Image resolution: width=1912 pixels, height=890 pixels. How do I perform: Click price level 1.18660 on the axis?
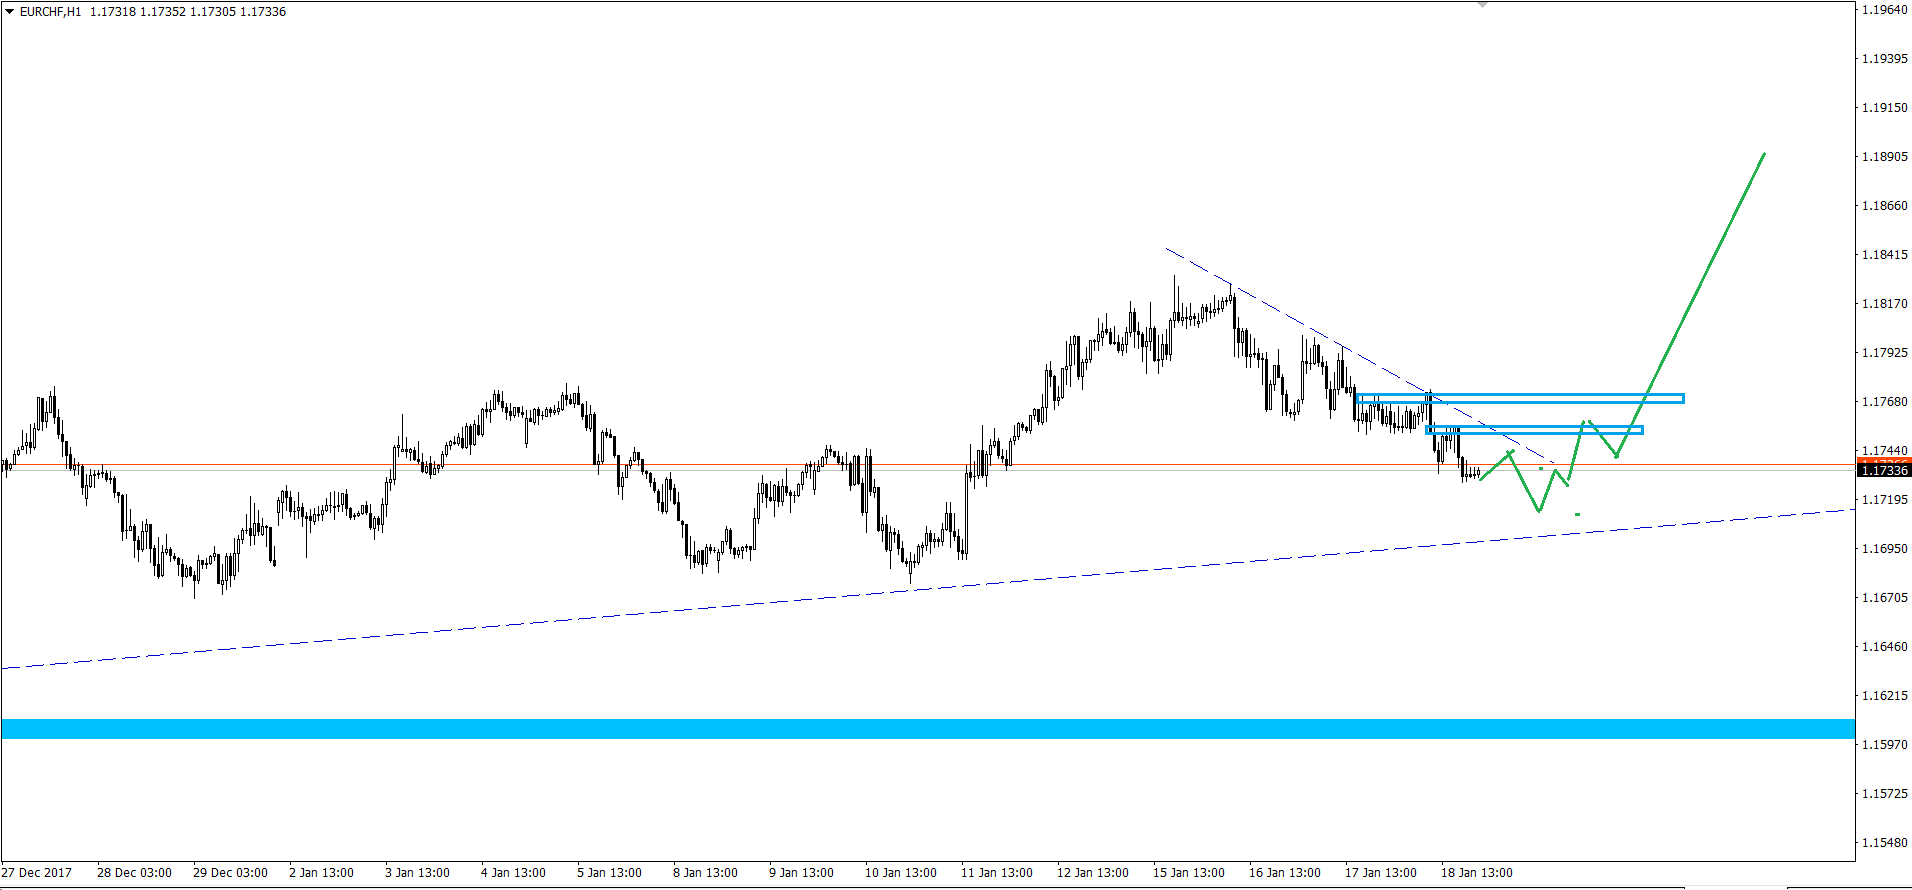pos(1884,206)
